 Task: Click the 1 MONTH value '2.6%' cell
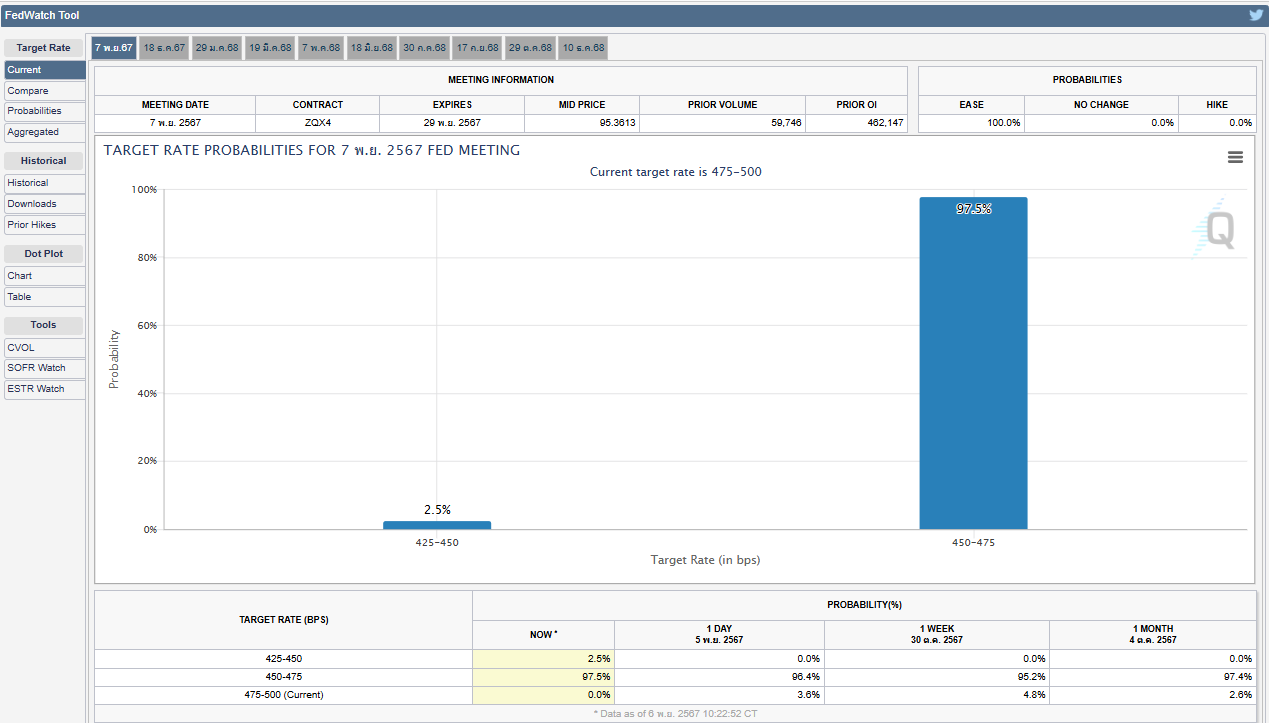[x=1153, y=695]
